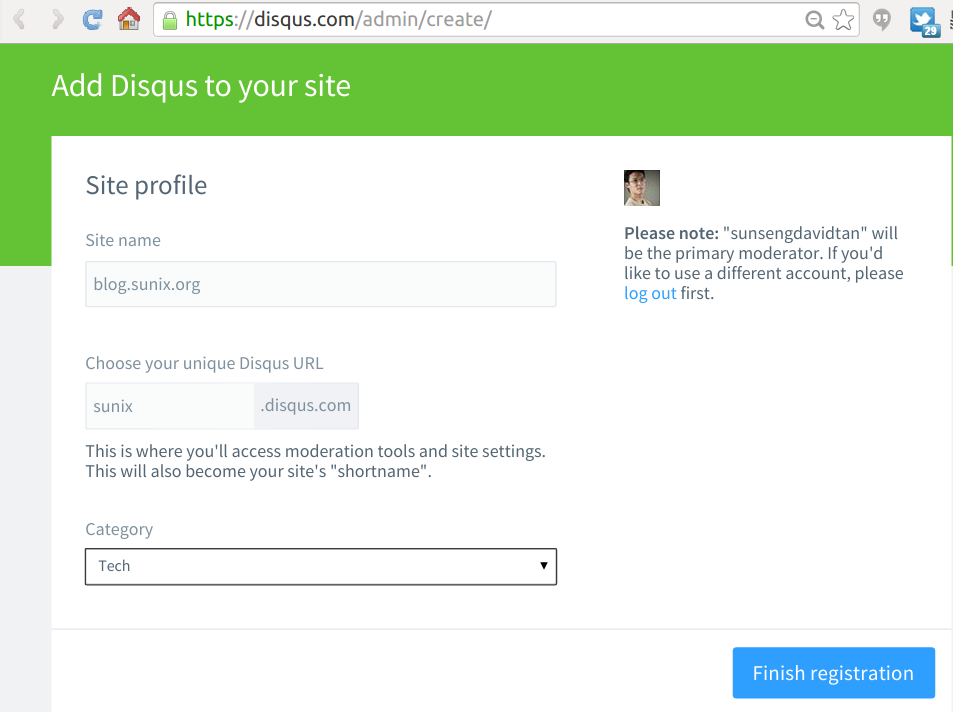Bookmark this page with the star icon

point(843,20)
